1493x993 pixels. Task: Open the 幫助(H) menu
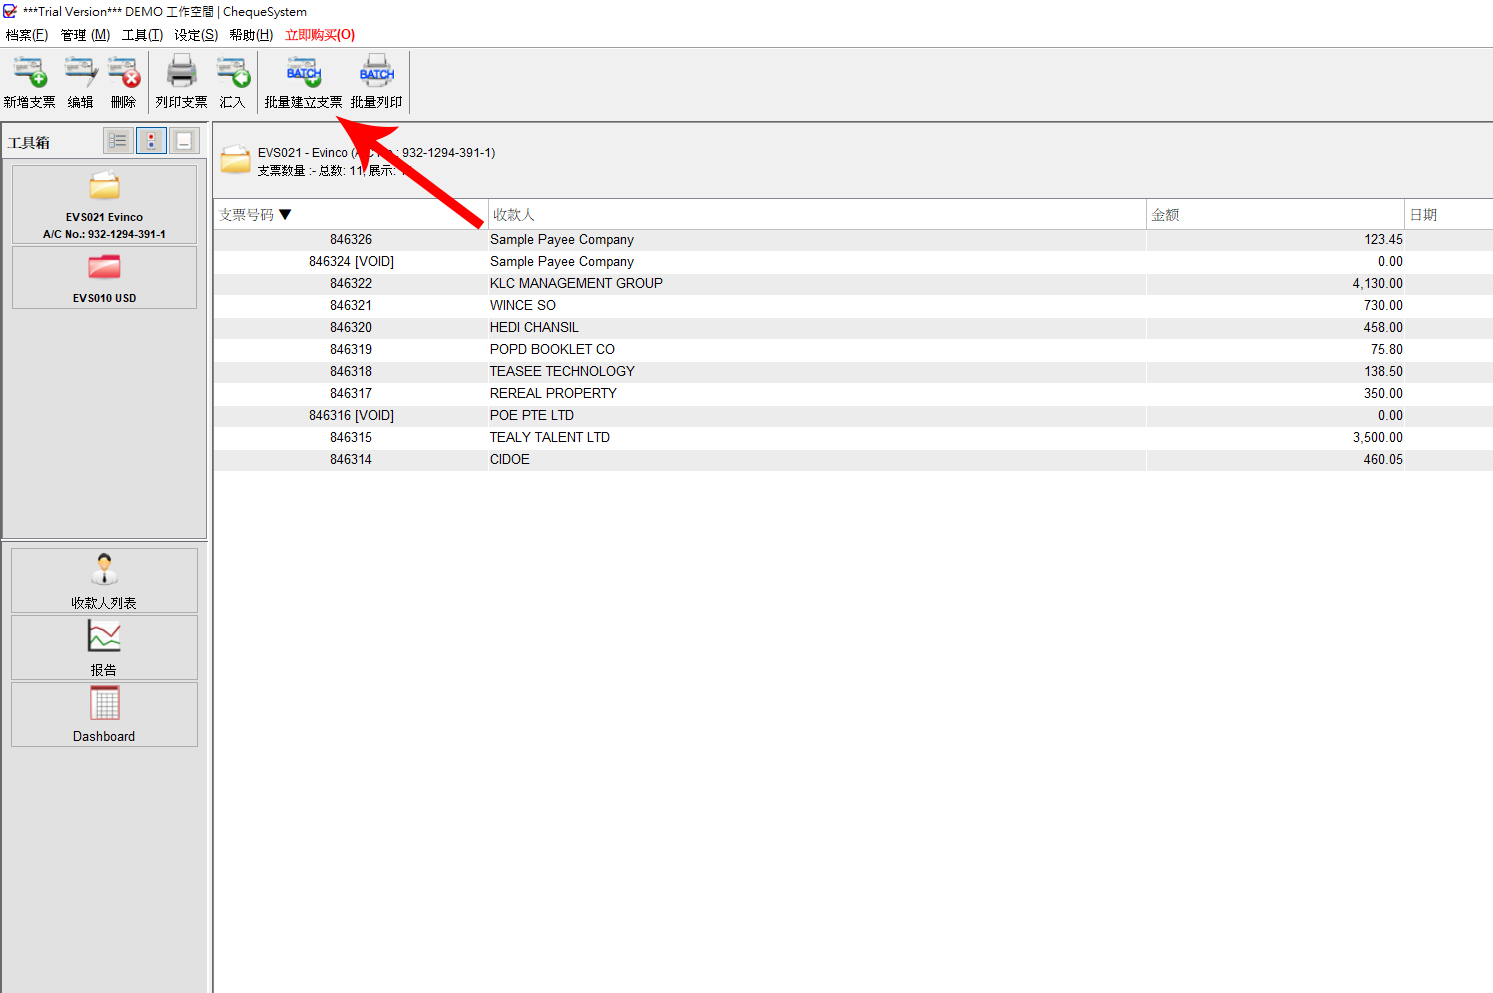[x=251, y=35]
